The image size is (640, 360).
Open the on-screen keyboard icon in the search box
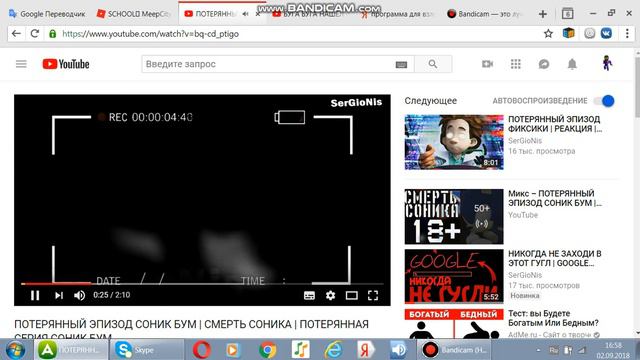pyautogui.click(x=401, y=64)
